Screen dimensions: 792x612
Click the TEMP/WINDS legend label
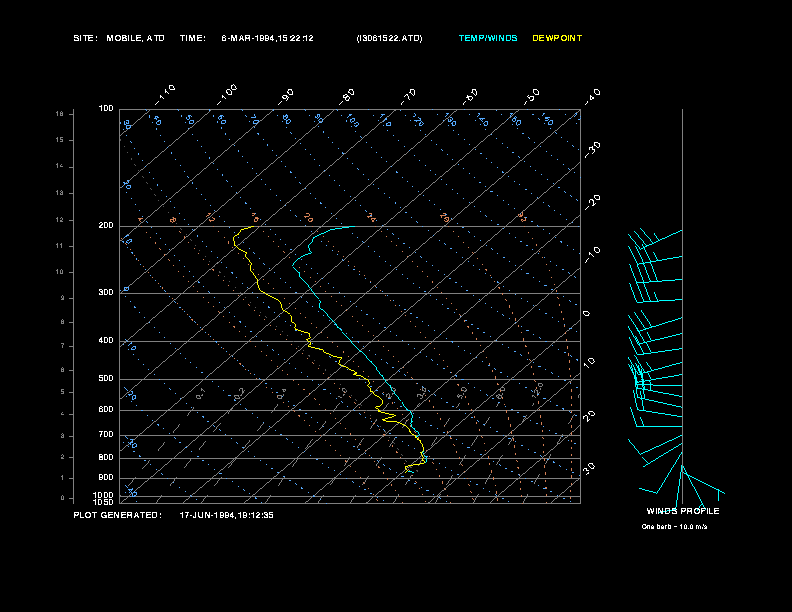488,38
